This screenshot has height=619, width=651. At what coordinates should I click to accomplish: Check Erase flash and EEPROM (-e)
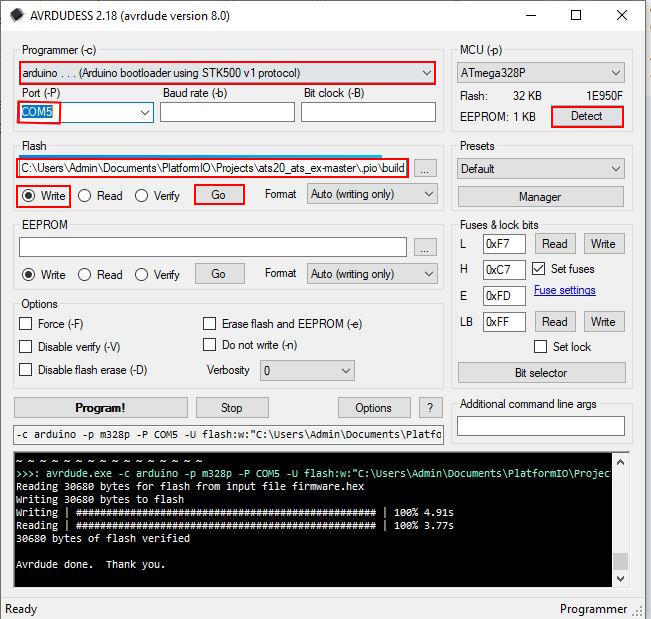pos(209,323)
